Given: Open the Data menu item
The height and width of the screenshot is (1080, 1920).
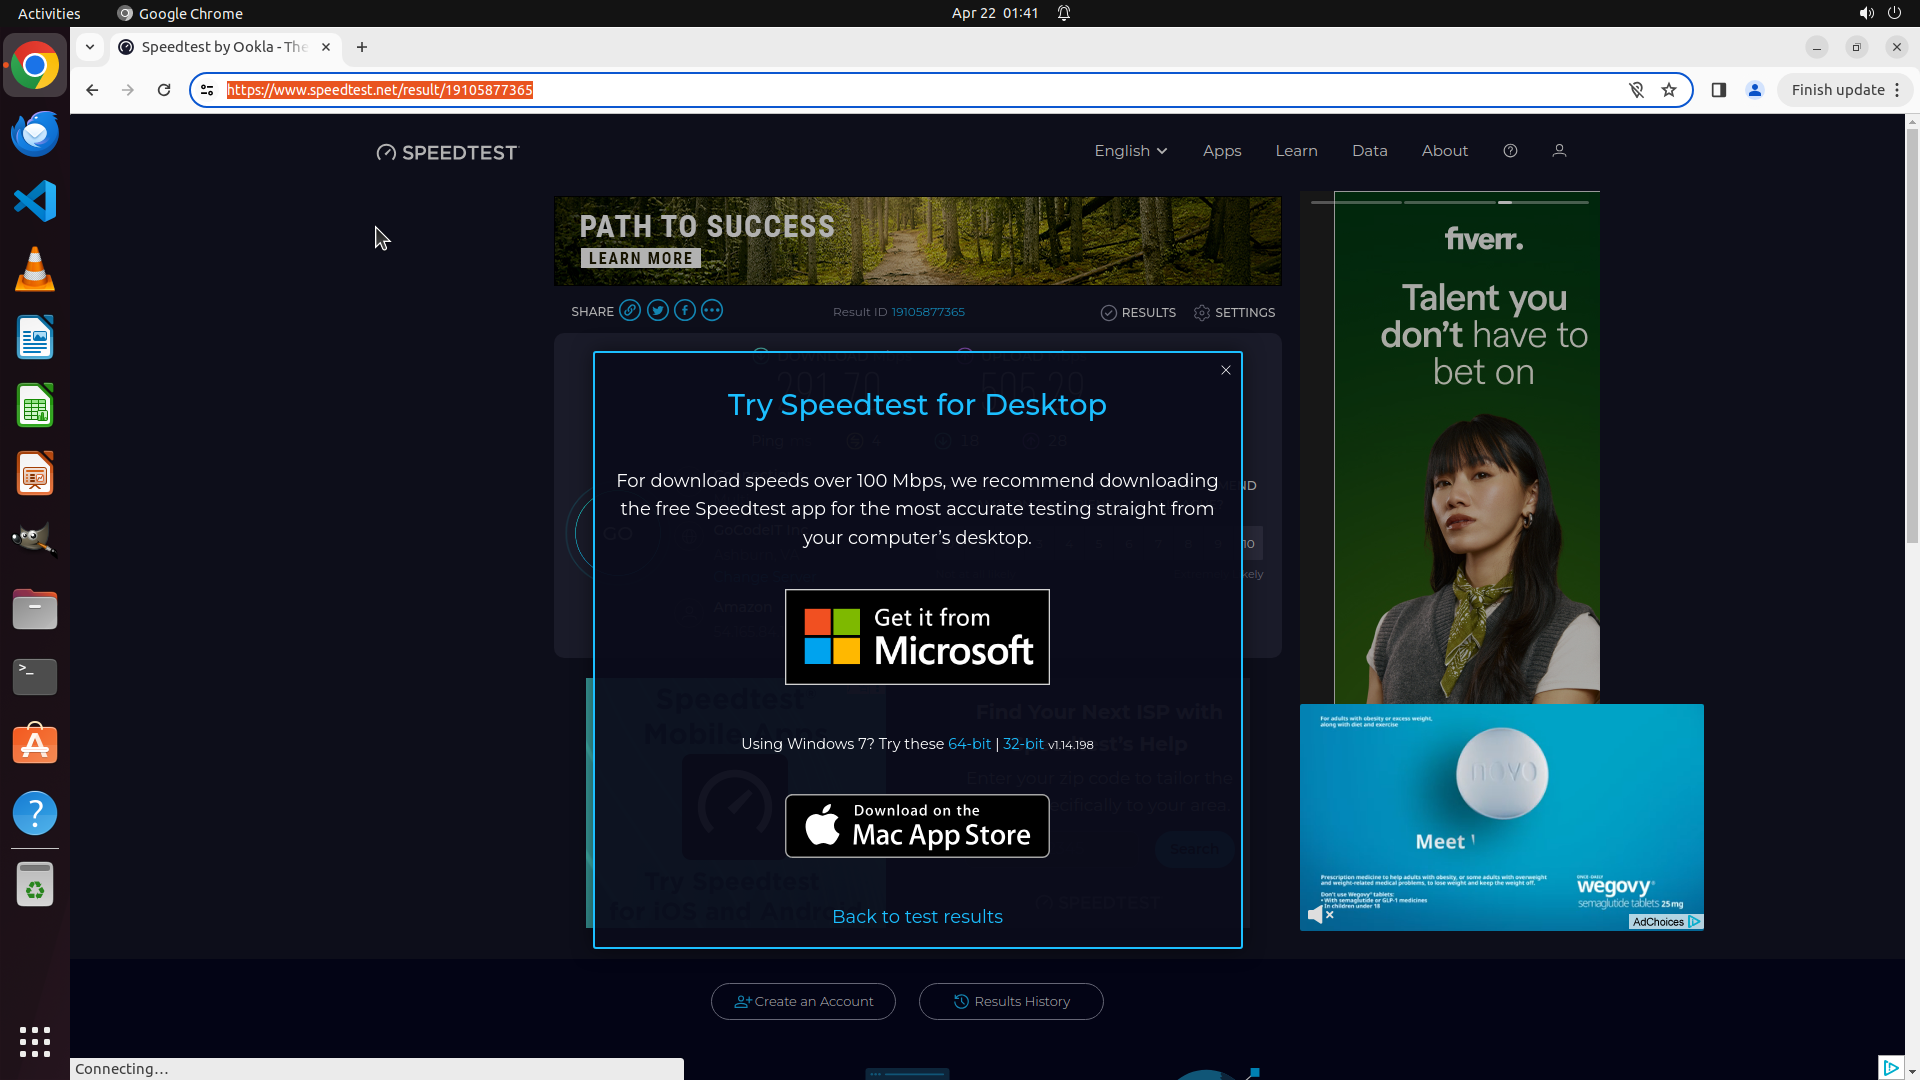Looking at the screenshot, I should pyautogui.click(x=1369, y=151).
